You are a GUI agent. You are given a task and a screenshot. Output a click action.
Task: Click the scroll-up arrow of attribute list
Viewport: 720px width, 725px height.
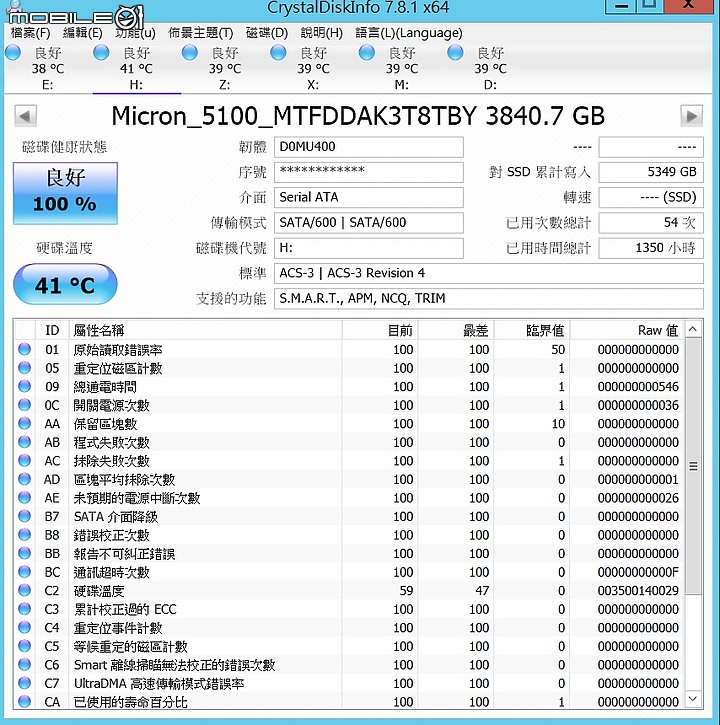pos(693,329)
